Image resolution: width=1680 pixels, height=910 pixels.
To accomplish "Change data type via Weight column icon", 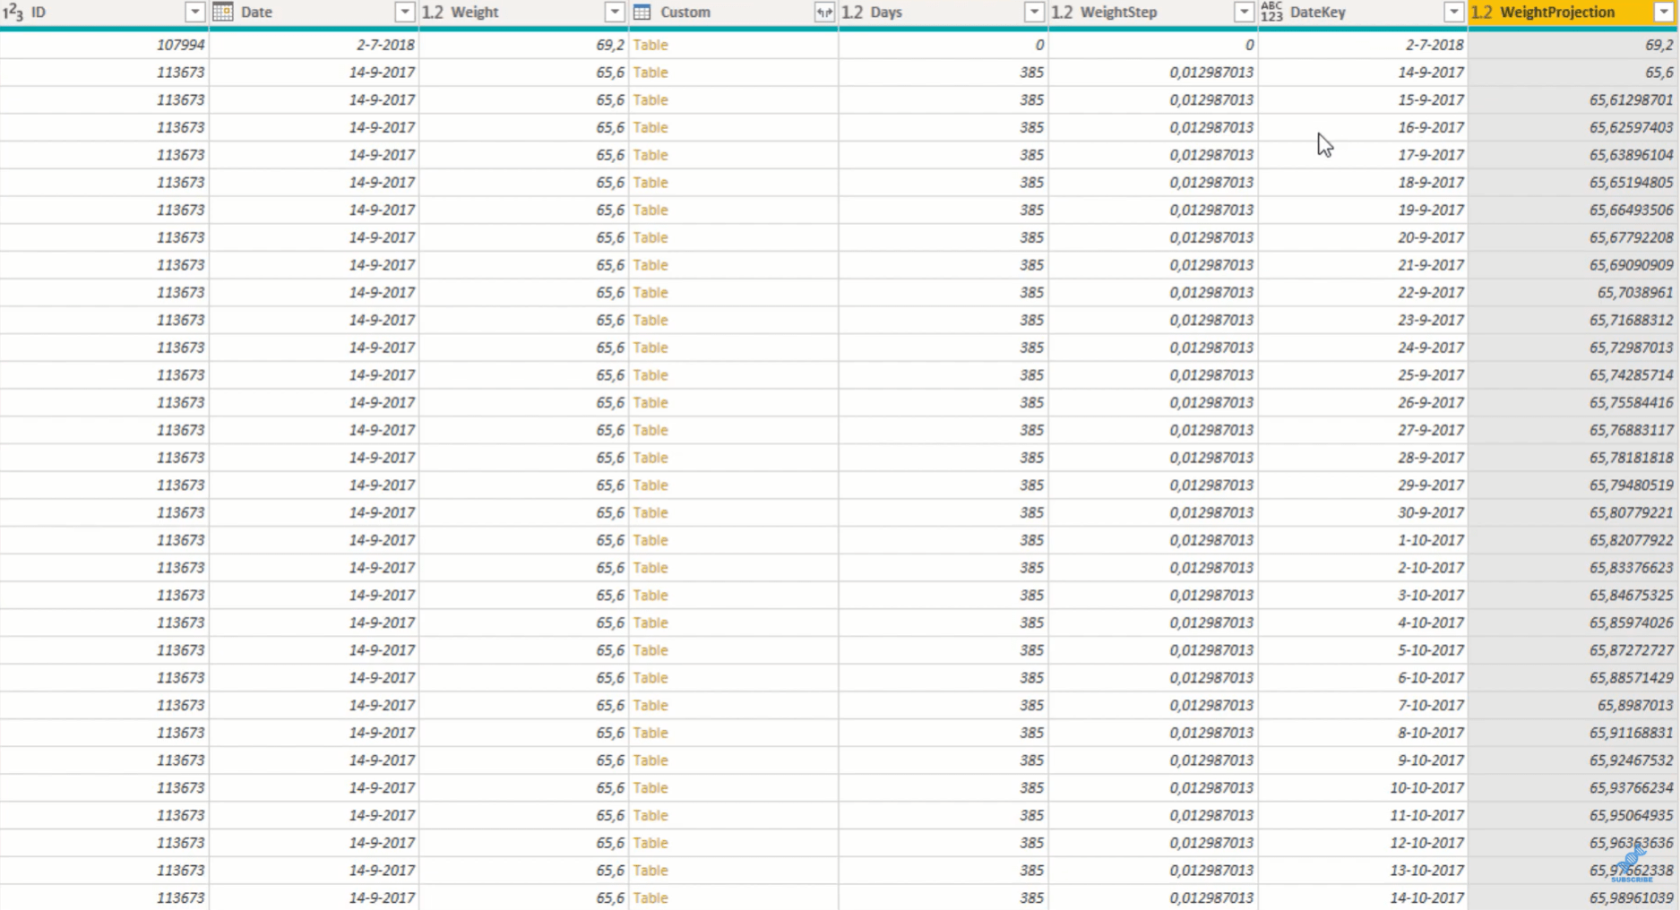I will 432,12.
